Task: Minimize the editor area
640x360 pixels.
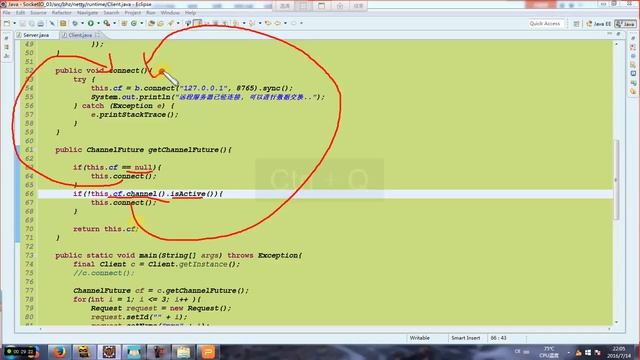Action: (609, 34)
